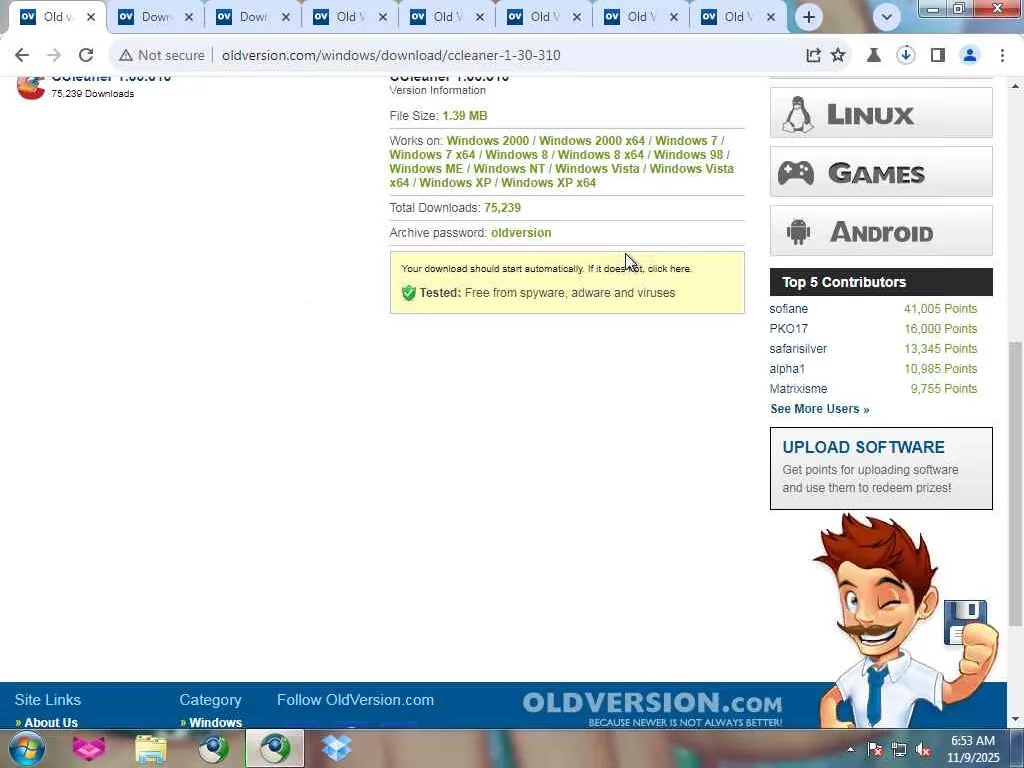Click the Not secure warning icon
Viewport: 1024px width, 768px height.
click(125, 56)
